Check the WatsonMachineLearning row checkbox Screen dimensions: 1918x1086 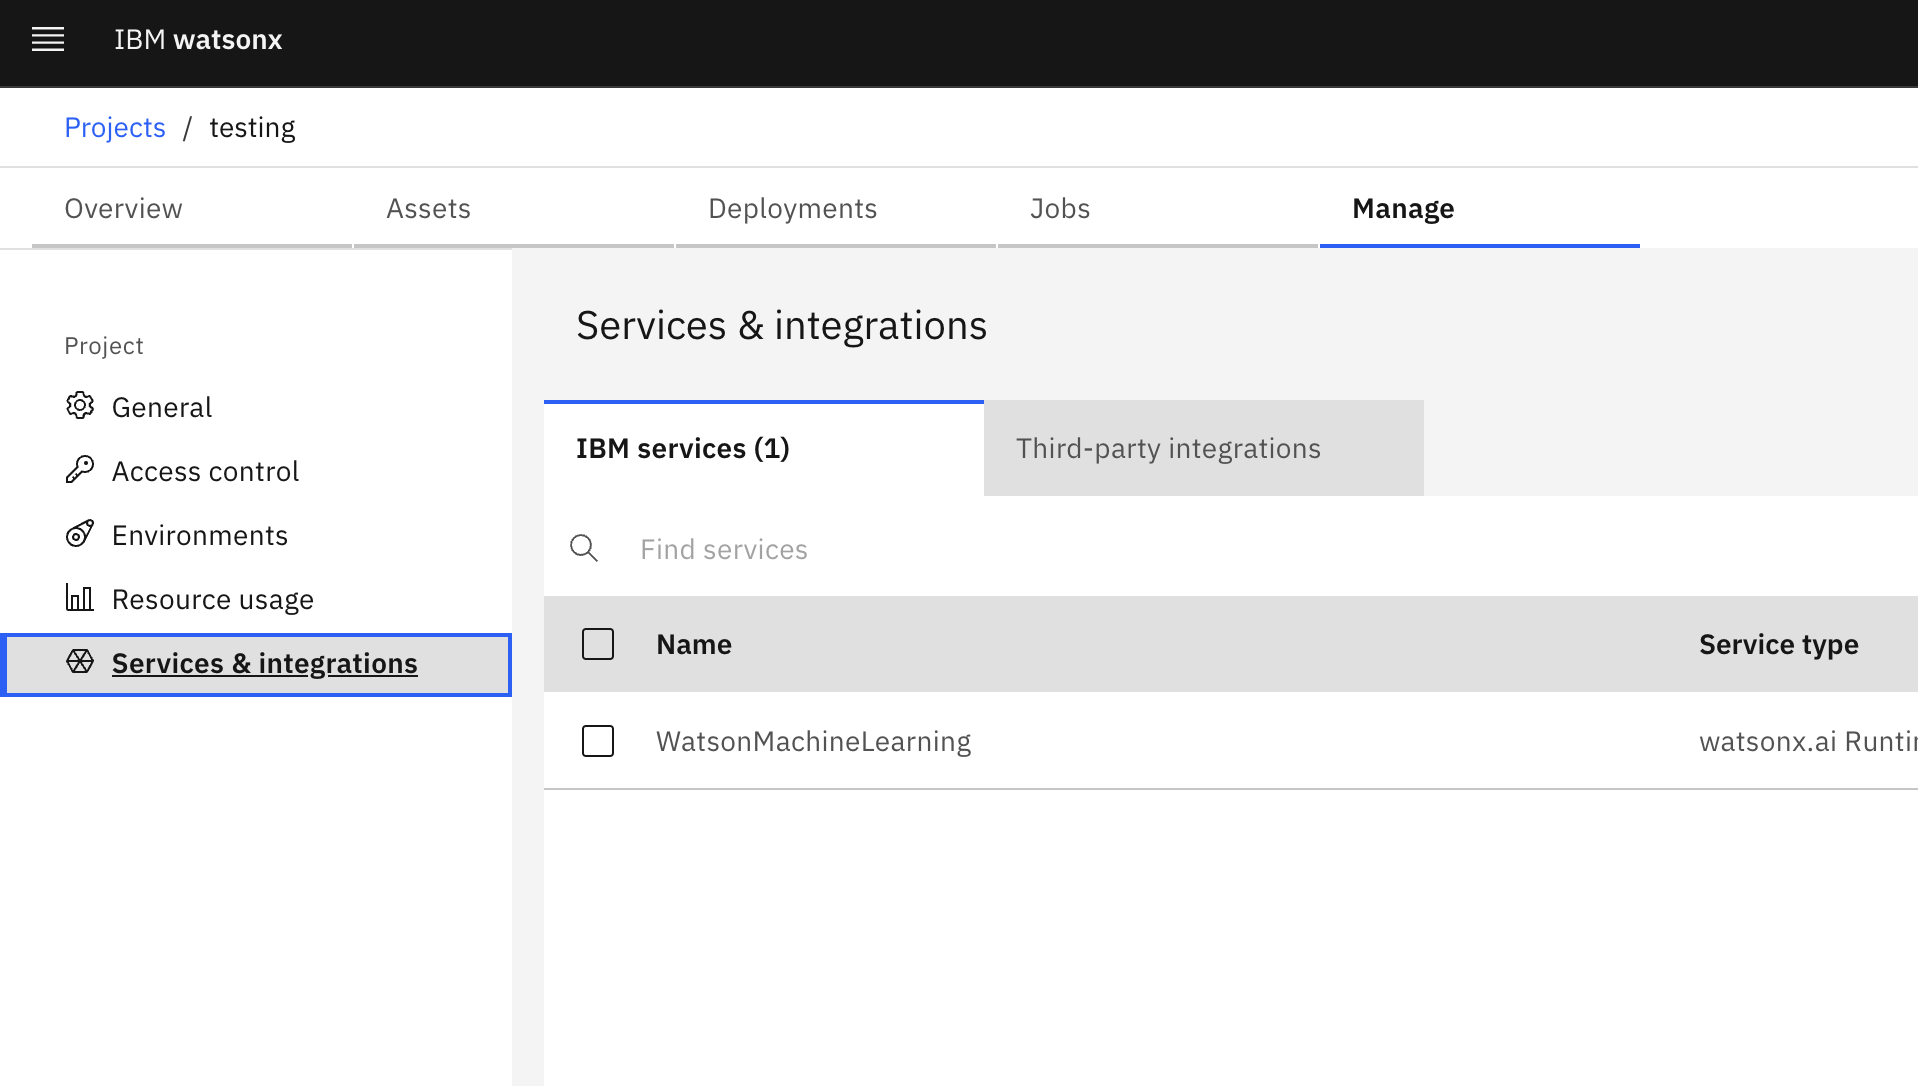point(598,741)
